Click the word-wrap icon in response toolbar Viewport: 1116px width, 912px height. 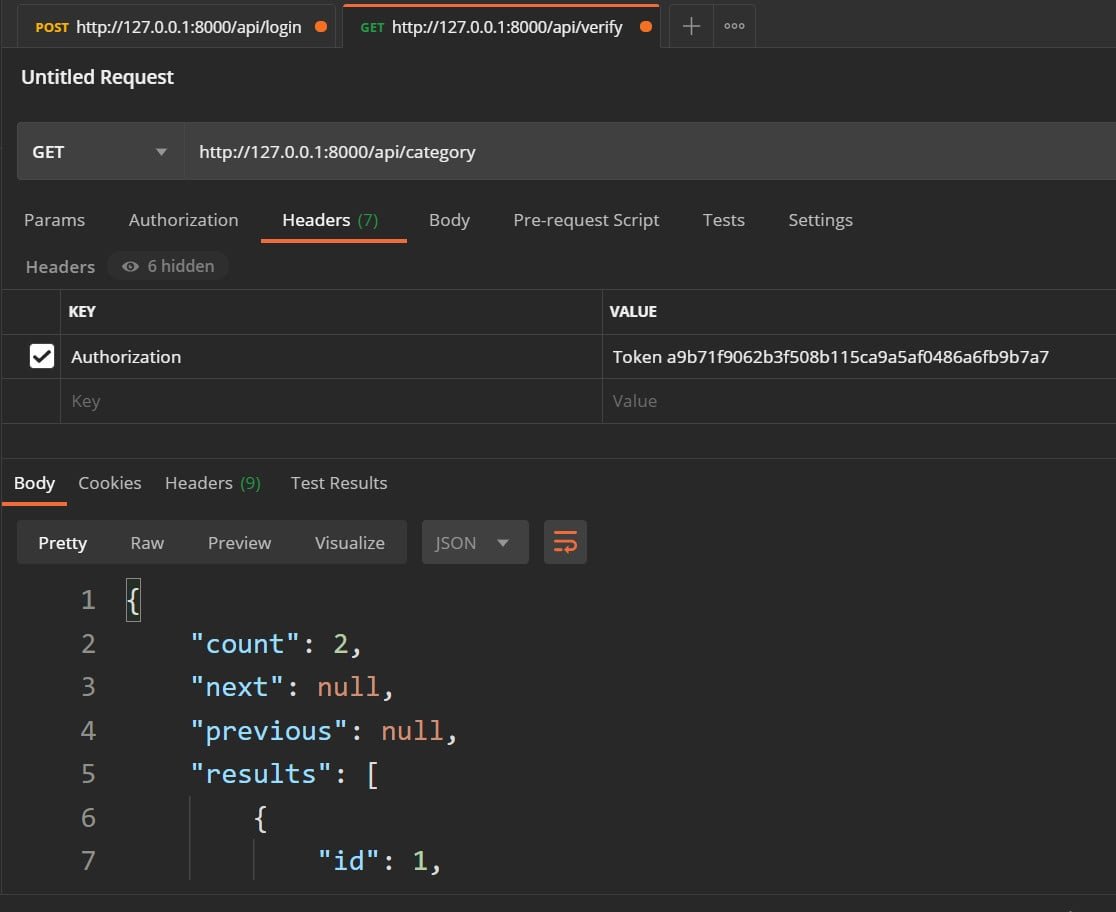(565, 543)
